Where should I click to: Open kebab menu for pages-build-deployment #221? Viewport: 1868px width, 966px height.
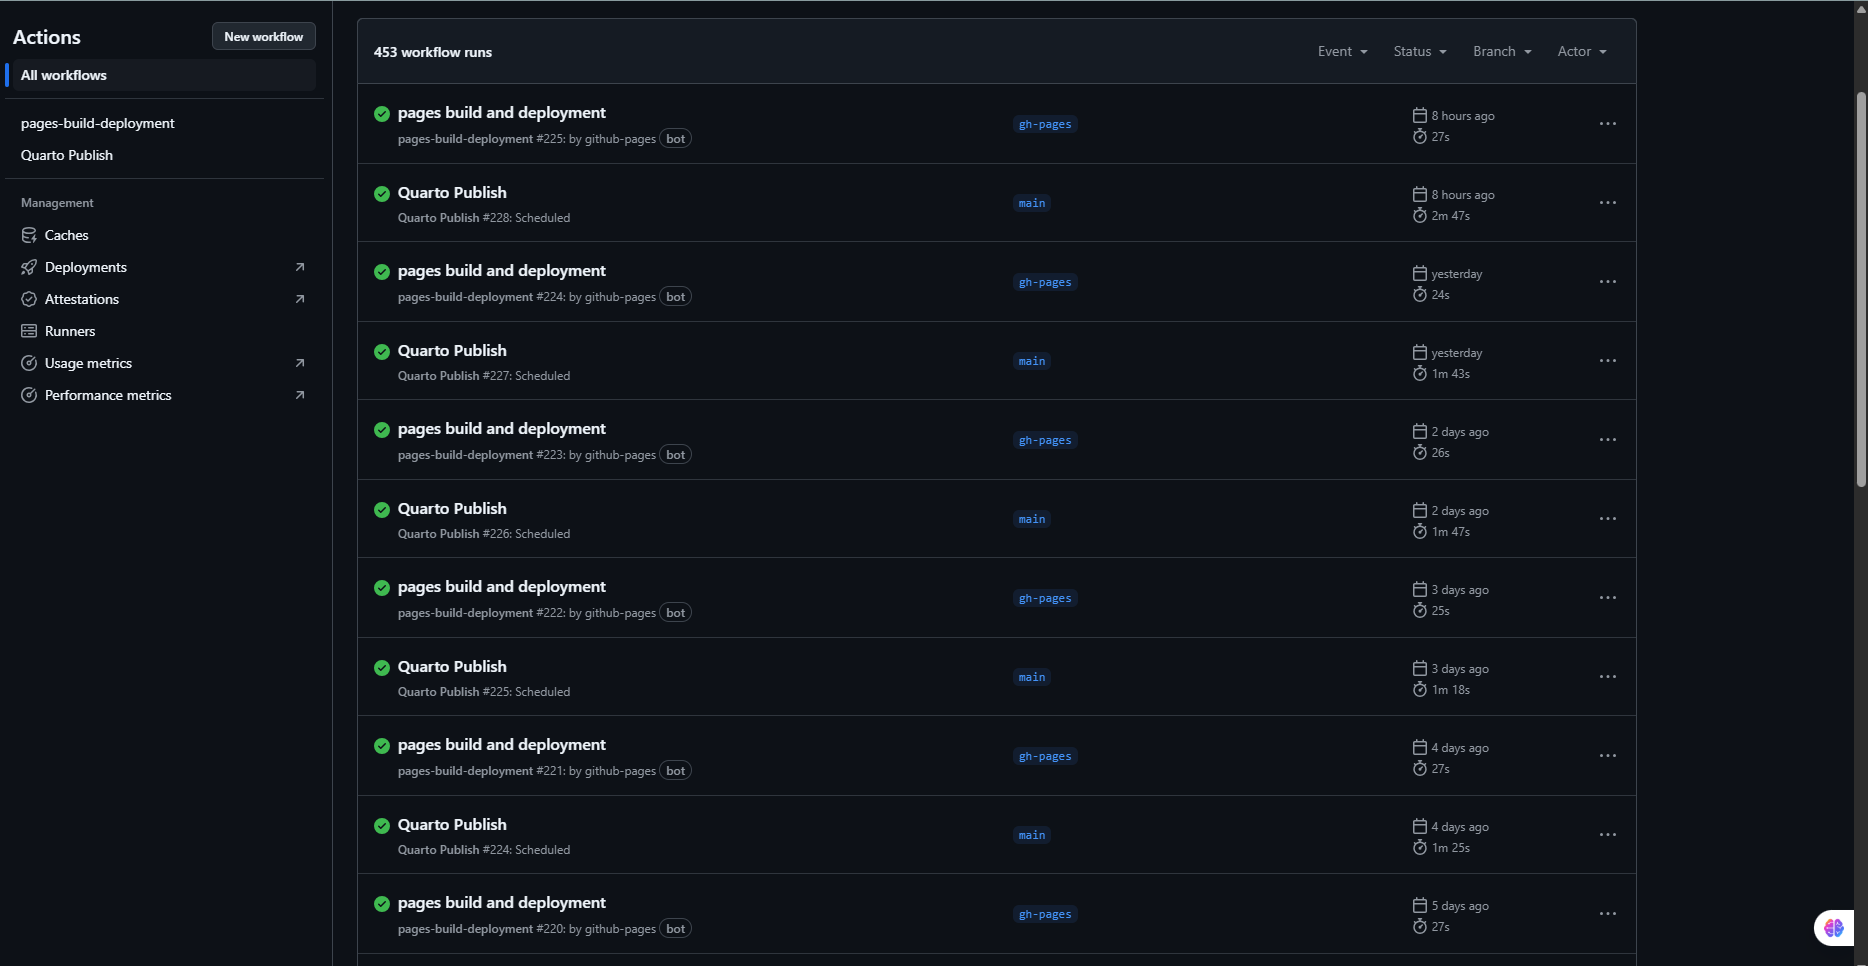coord(1607,756)
